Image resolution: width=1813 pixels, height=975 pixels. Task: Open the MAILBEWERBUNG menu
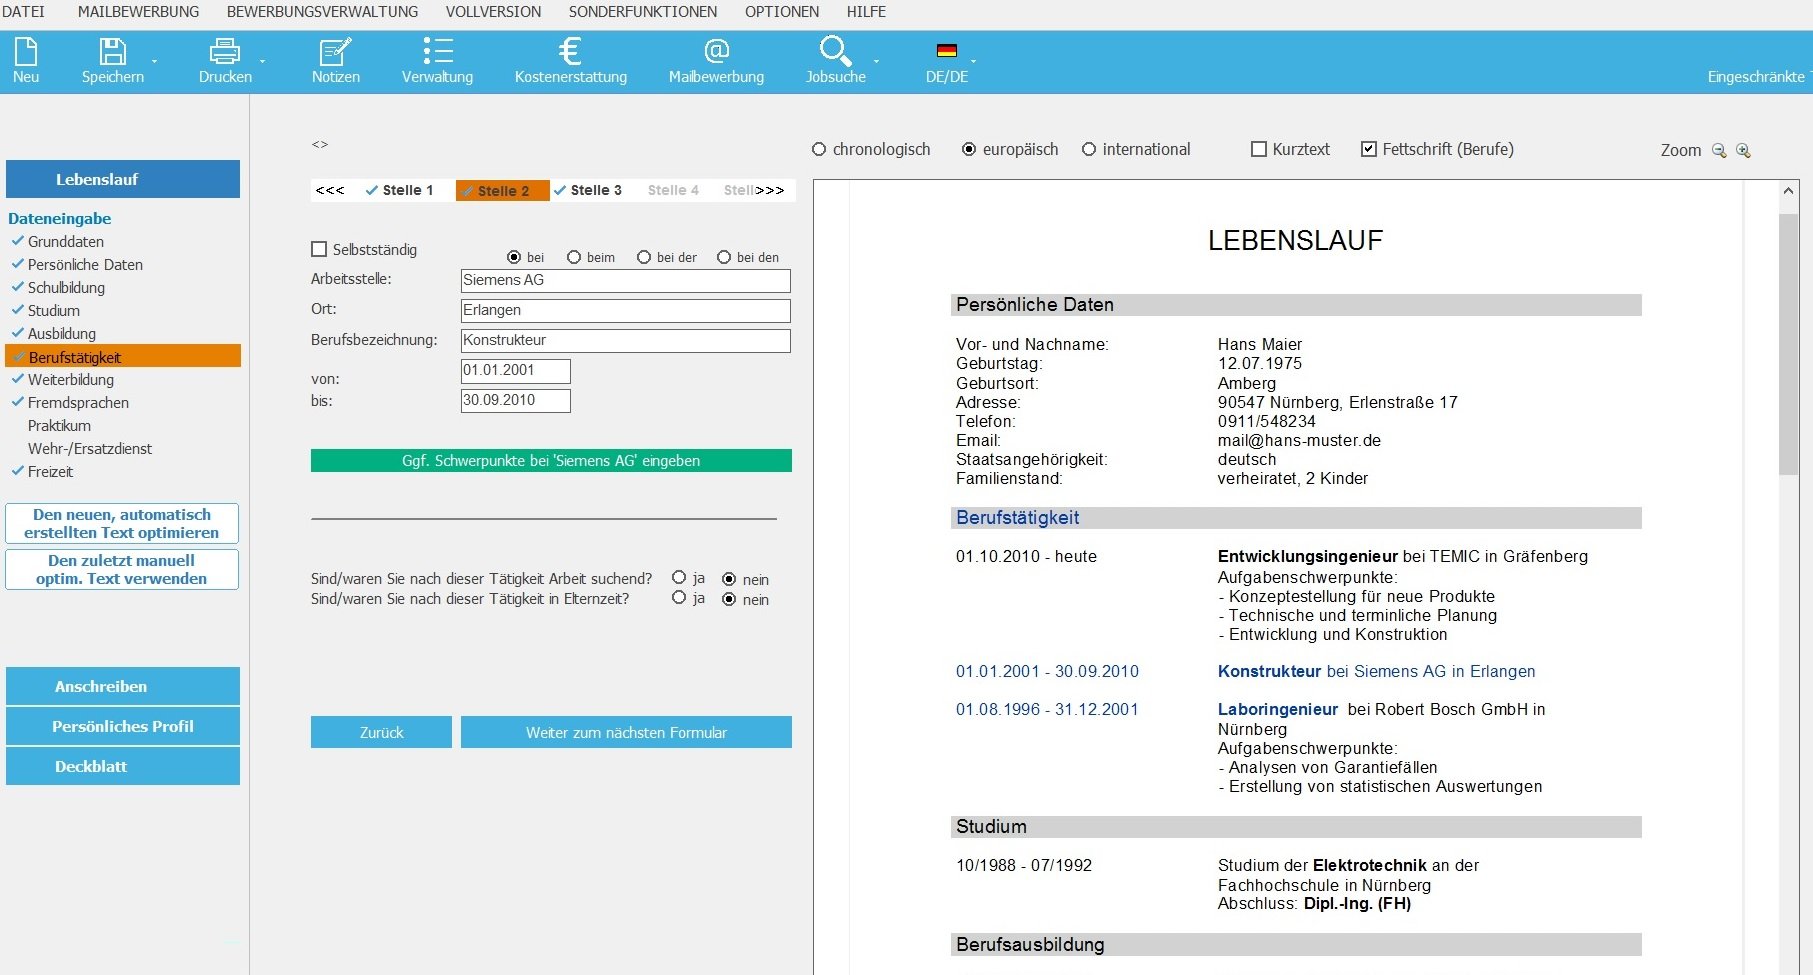[138, 12]
